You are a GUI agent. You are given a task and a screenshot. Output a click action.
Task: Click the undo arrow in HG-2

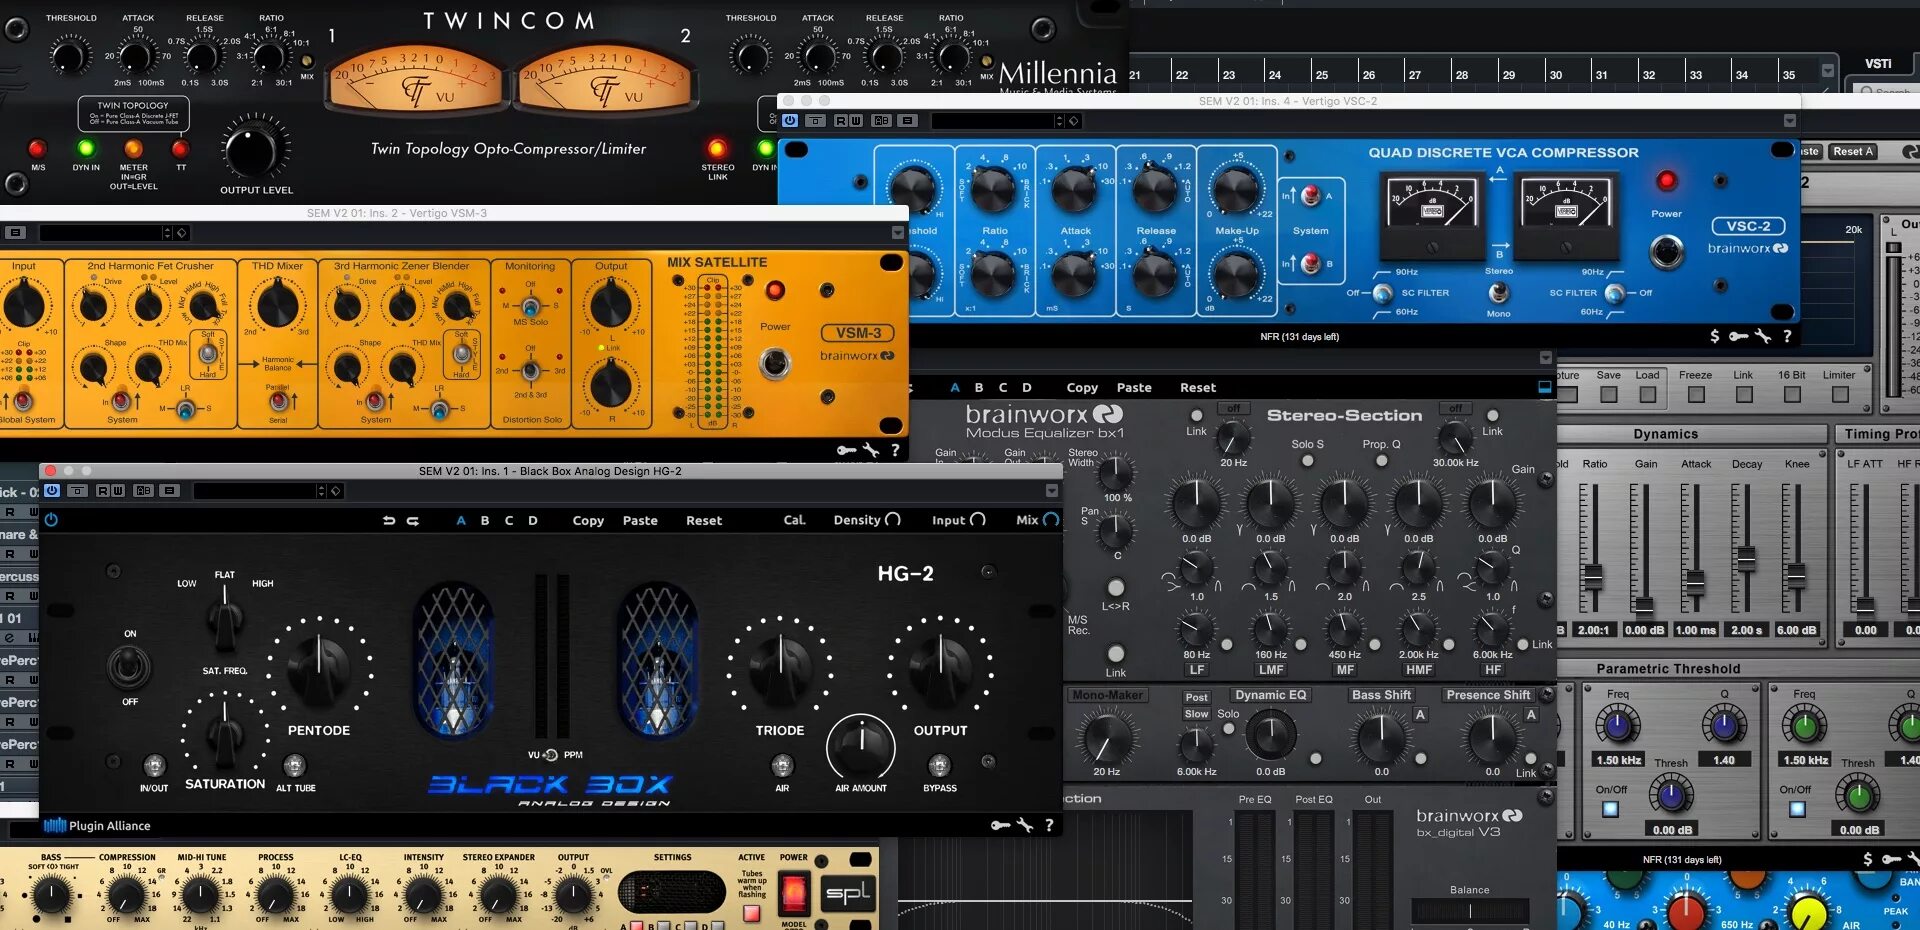pos(389,520)
